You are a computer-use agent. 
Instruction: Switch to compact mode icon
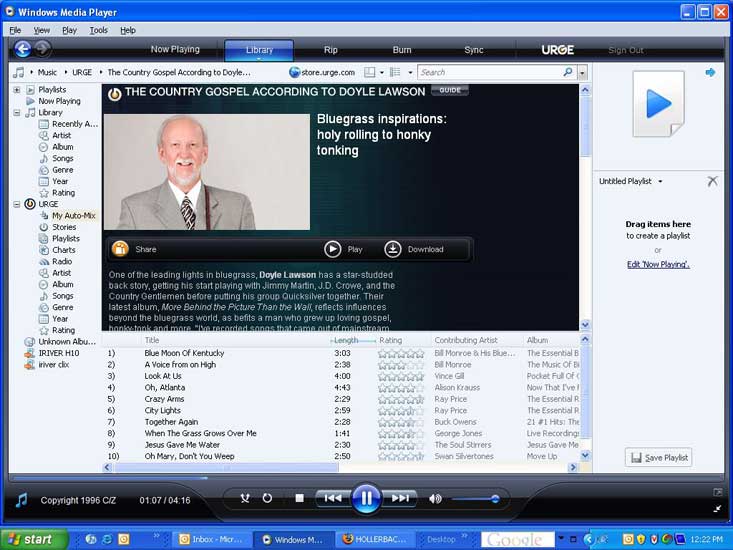pyautogui.click(x=718, y=509)
